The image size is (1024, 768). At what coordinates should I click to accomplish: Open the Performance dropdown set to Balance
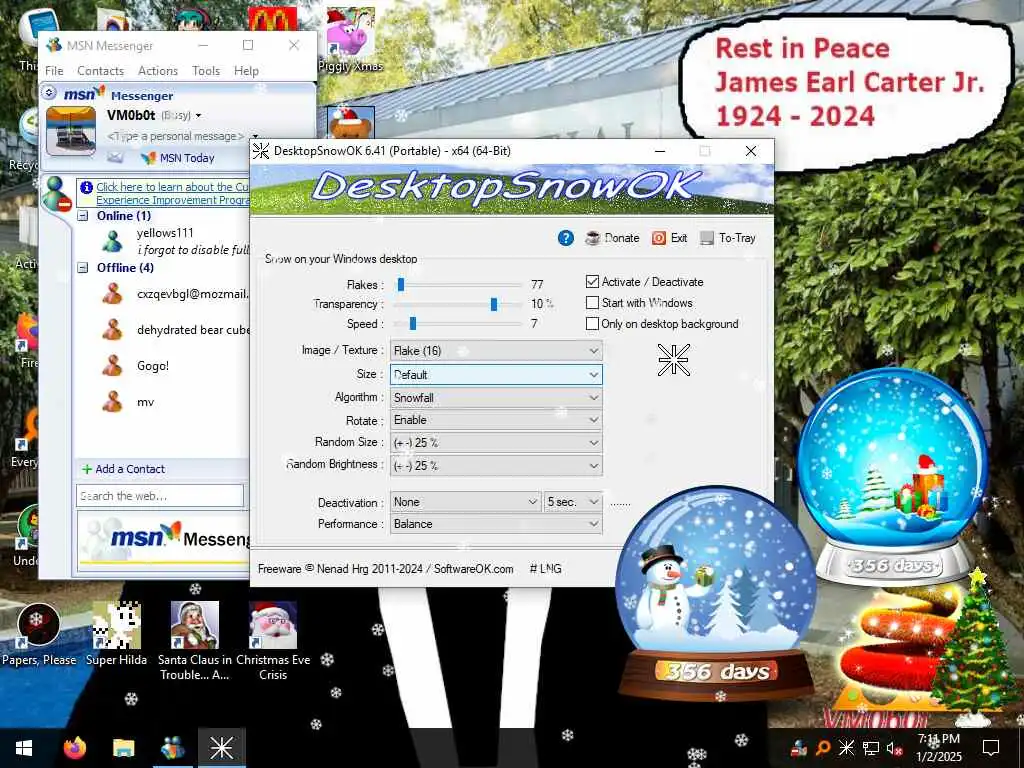click(x=496, y=524)
